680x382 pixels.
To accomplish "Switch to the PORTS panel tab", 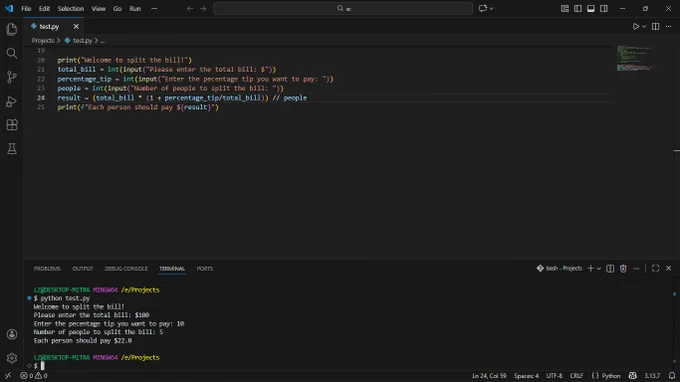I will point(205,268).
